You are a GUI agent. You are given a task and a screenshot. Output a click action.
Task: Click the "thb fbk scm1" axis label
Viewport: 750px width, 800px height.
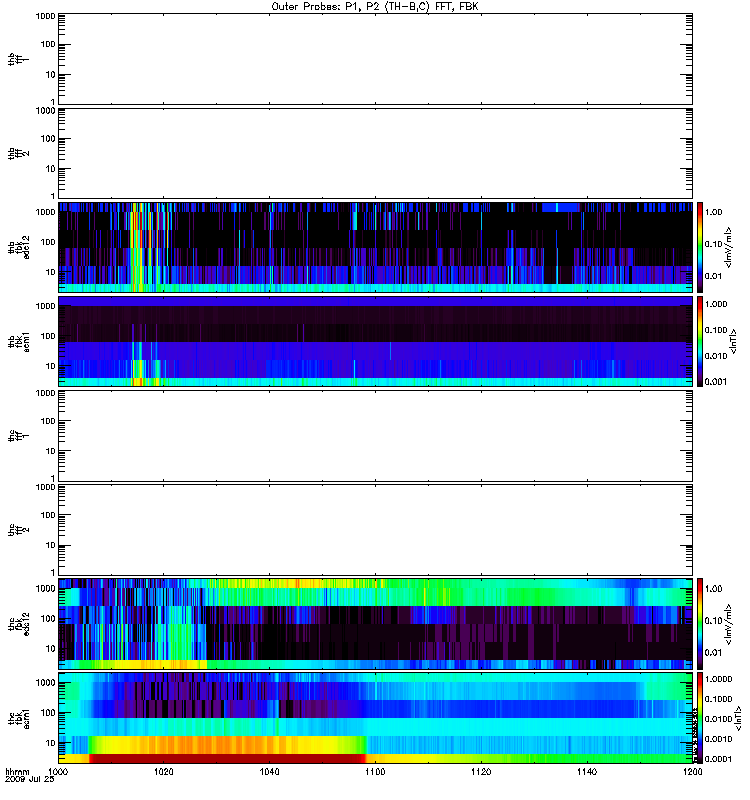pos(19,342)
